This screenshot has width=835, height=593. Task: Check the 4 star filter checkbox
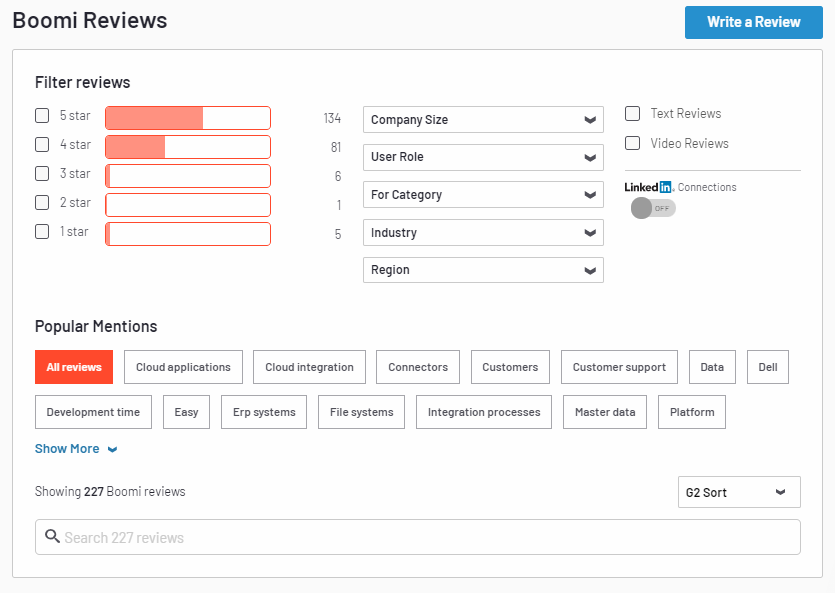pyautogui.click(x=42, y=144)
